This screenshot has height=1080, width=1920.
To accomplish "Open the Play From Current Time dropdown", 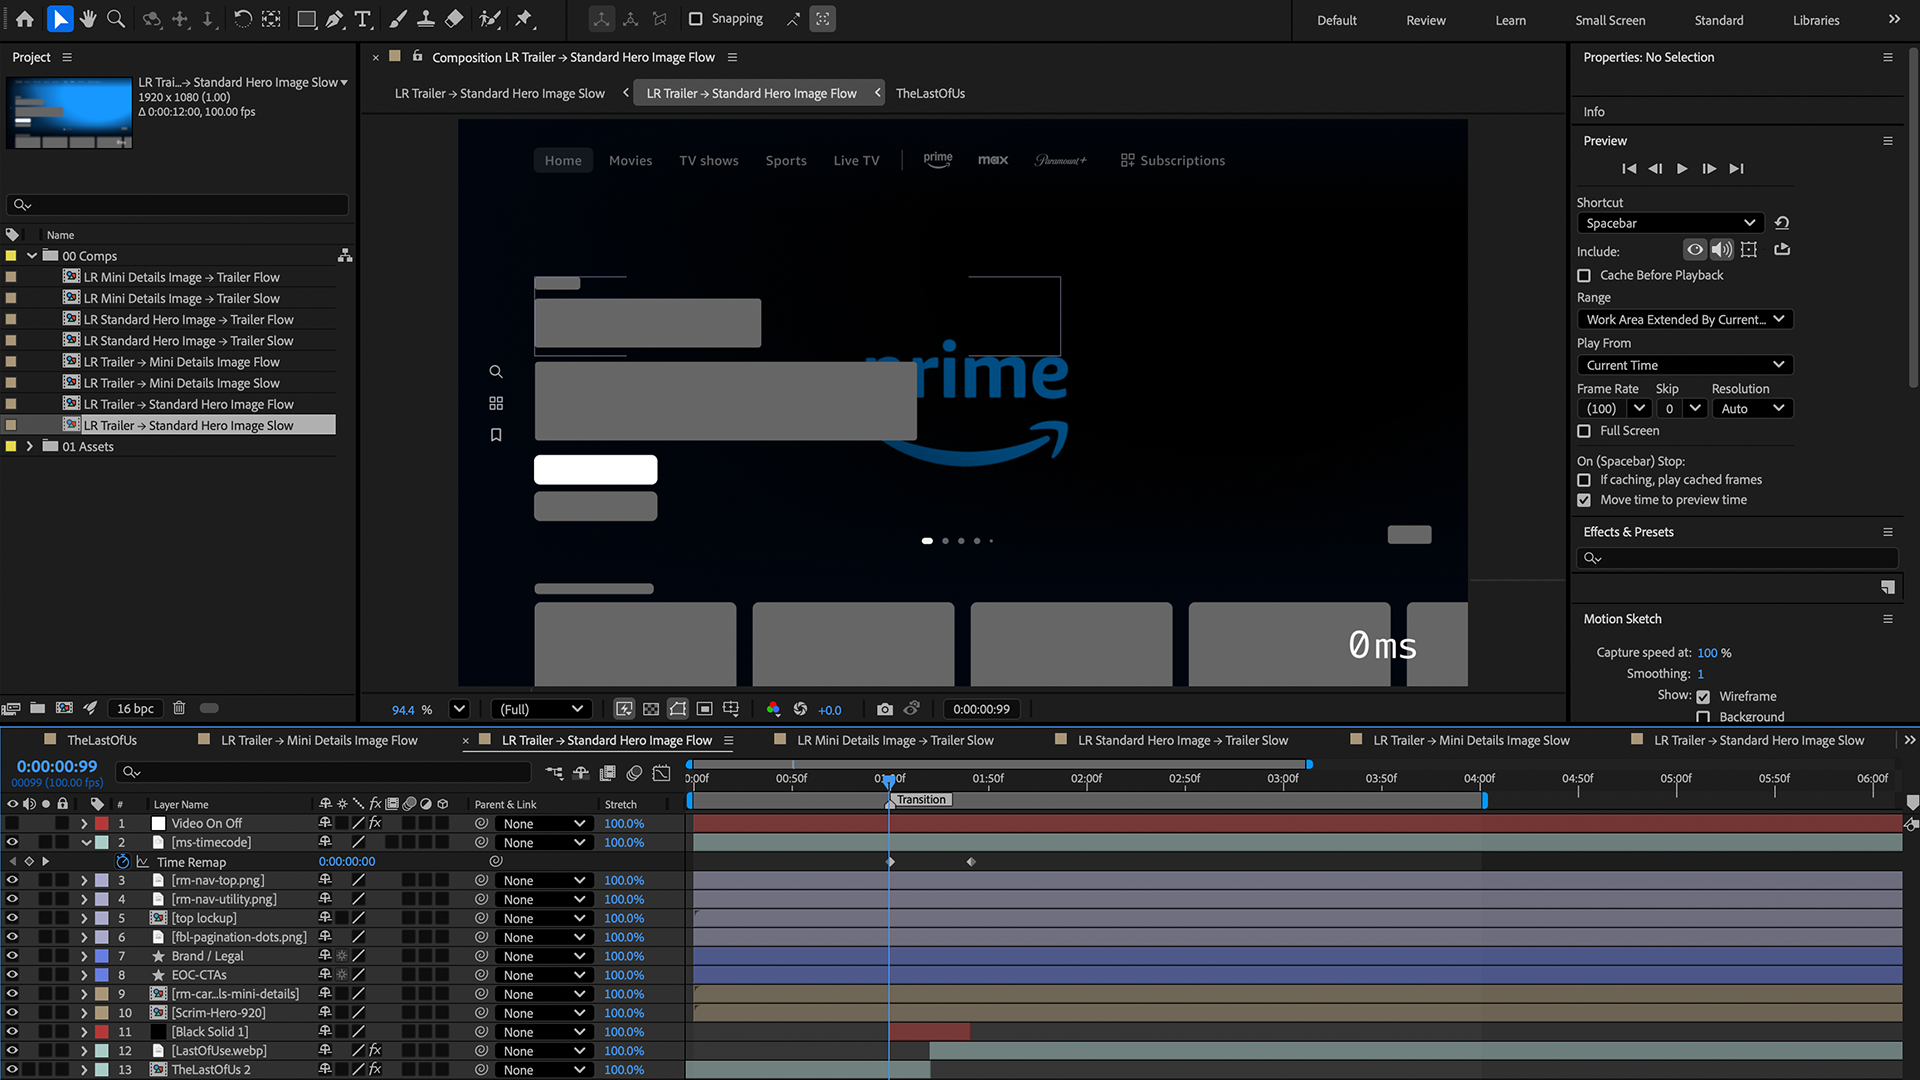I will pos(1684,365).
